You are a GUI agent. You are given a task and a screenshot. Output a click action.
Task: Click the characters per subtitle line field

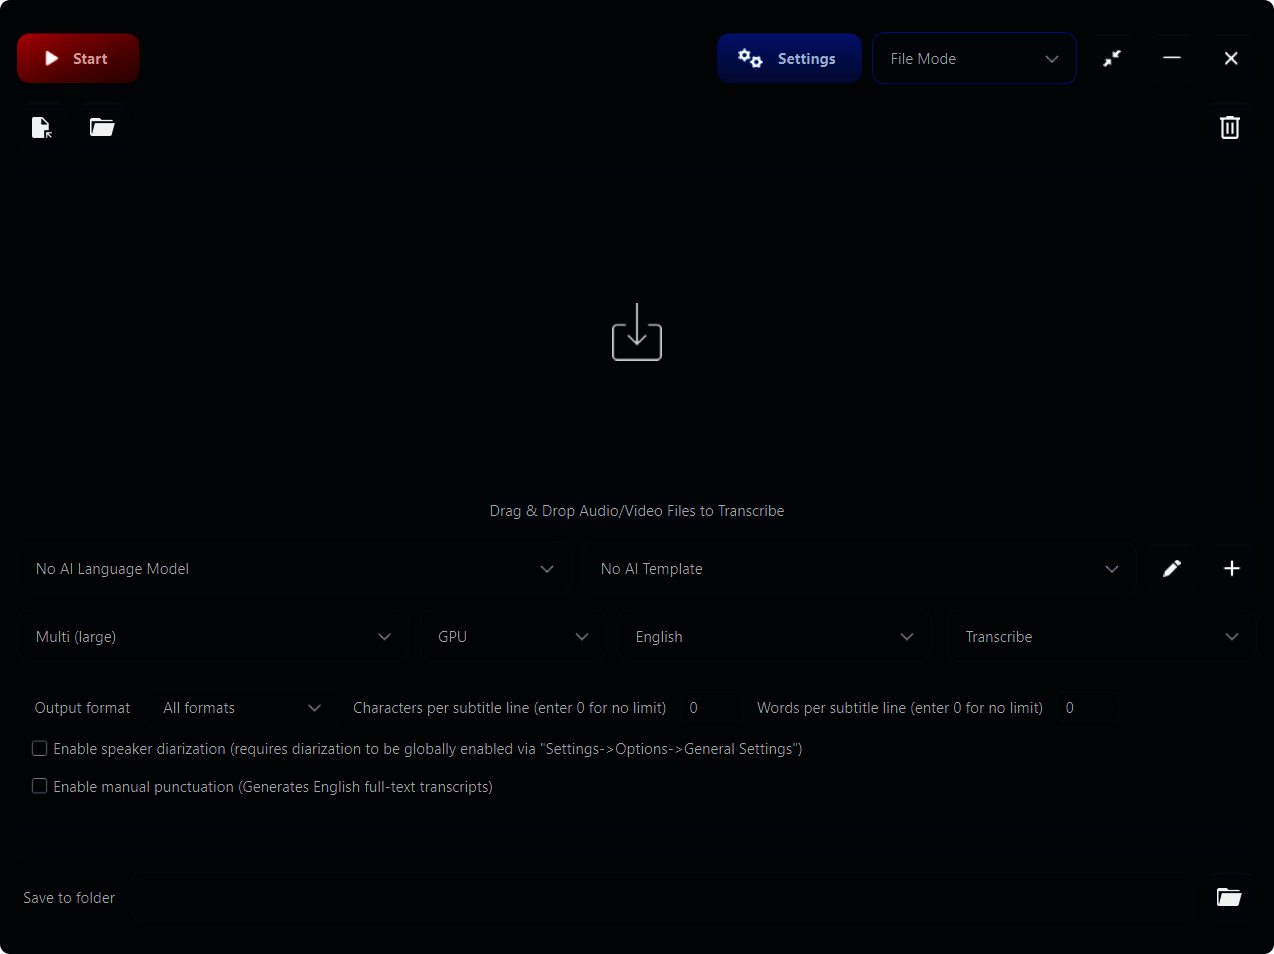711,708
